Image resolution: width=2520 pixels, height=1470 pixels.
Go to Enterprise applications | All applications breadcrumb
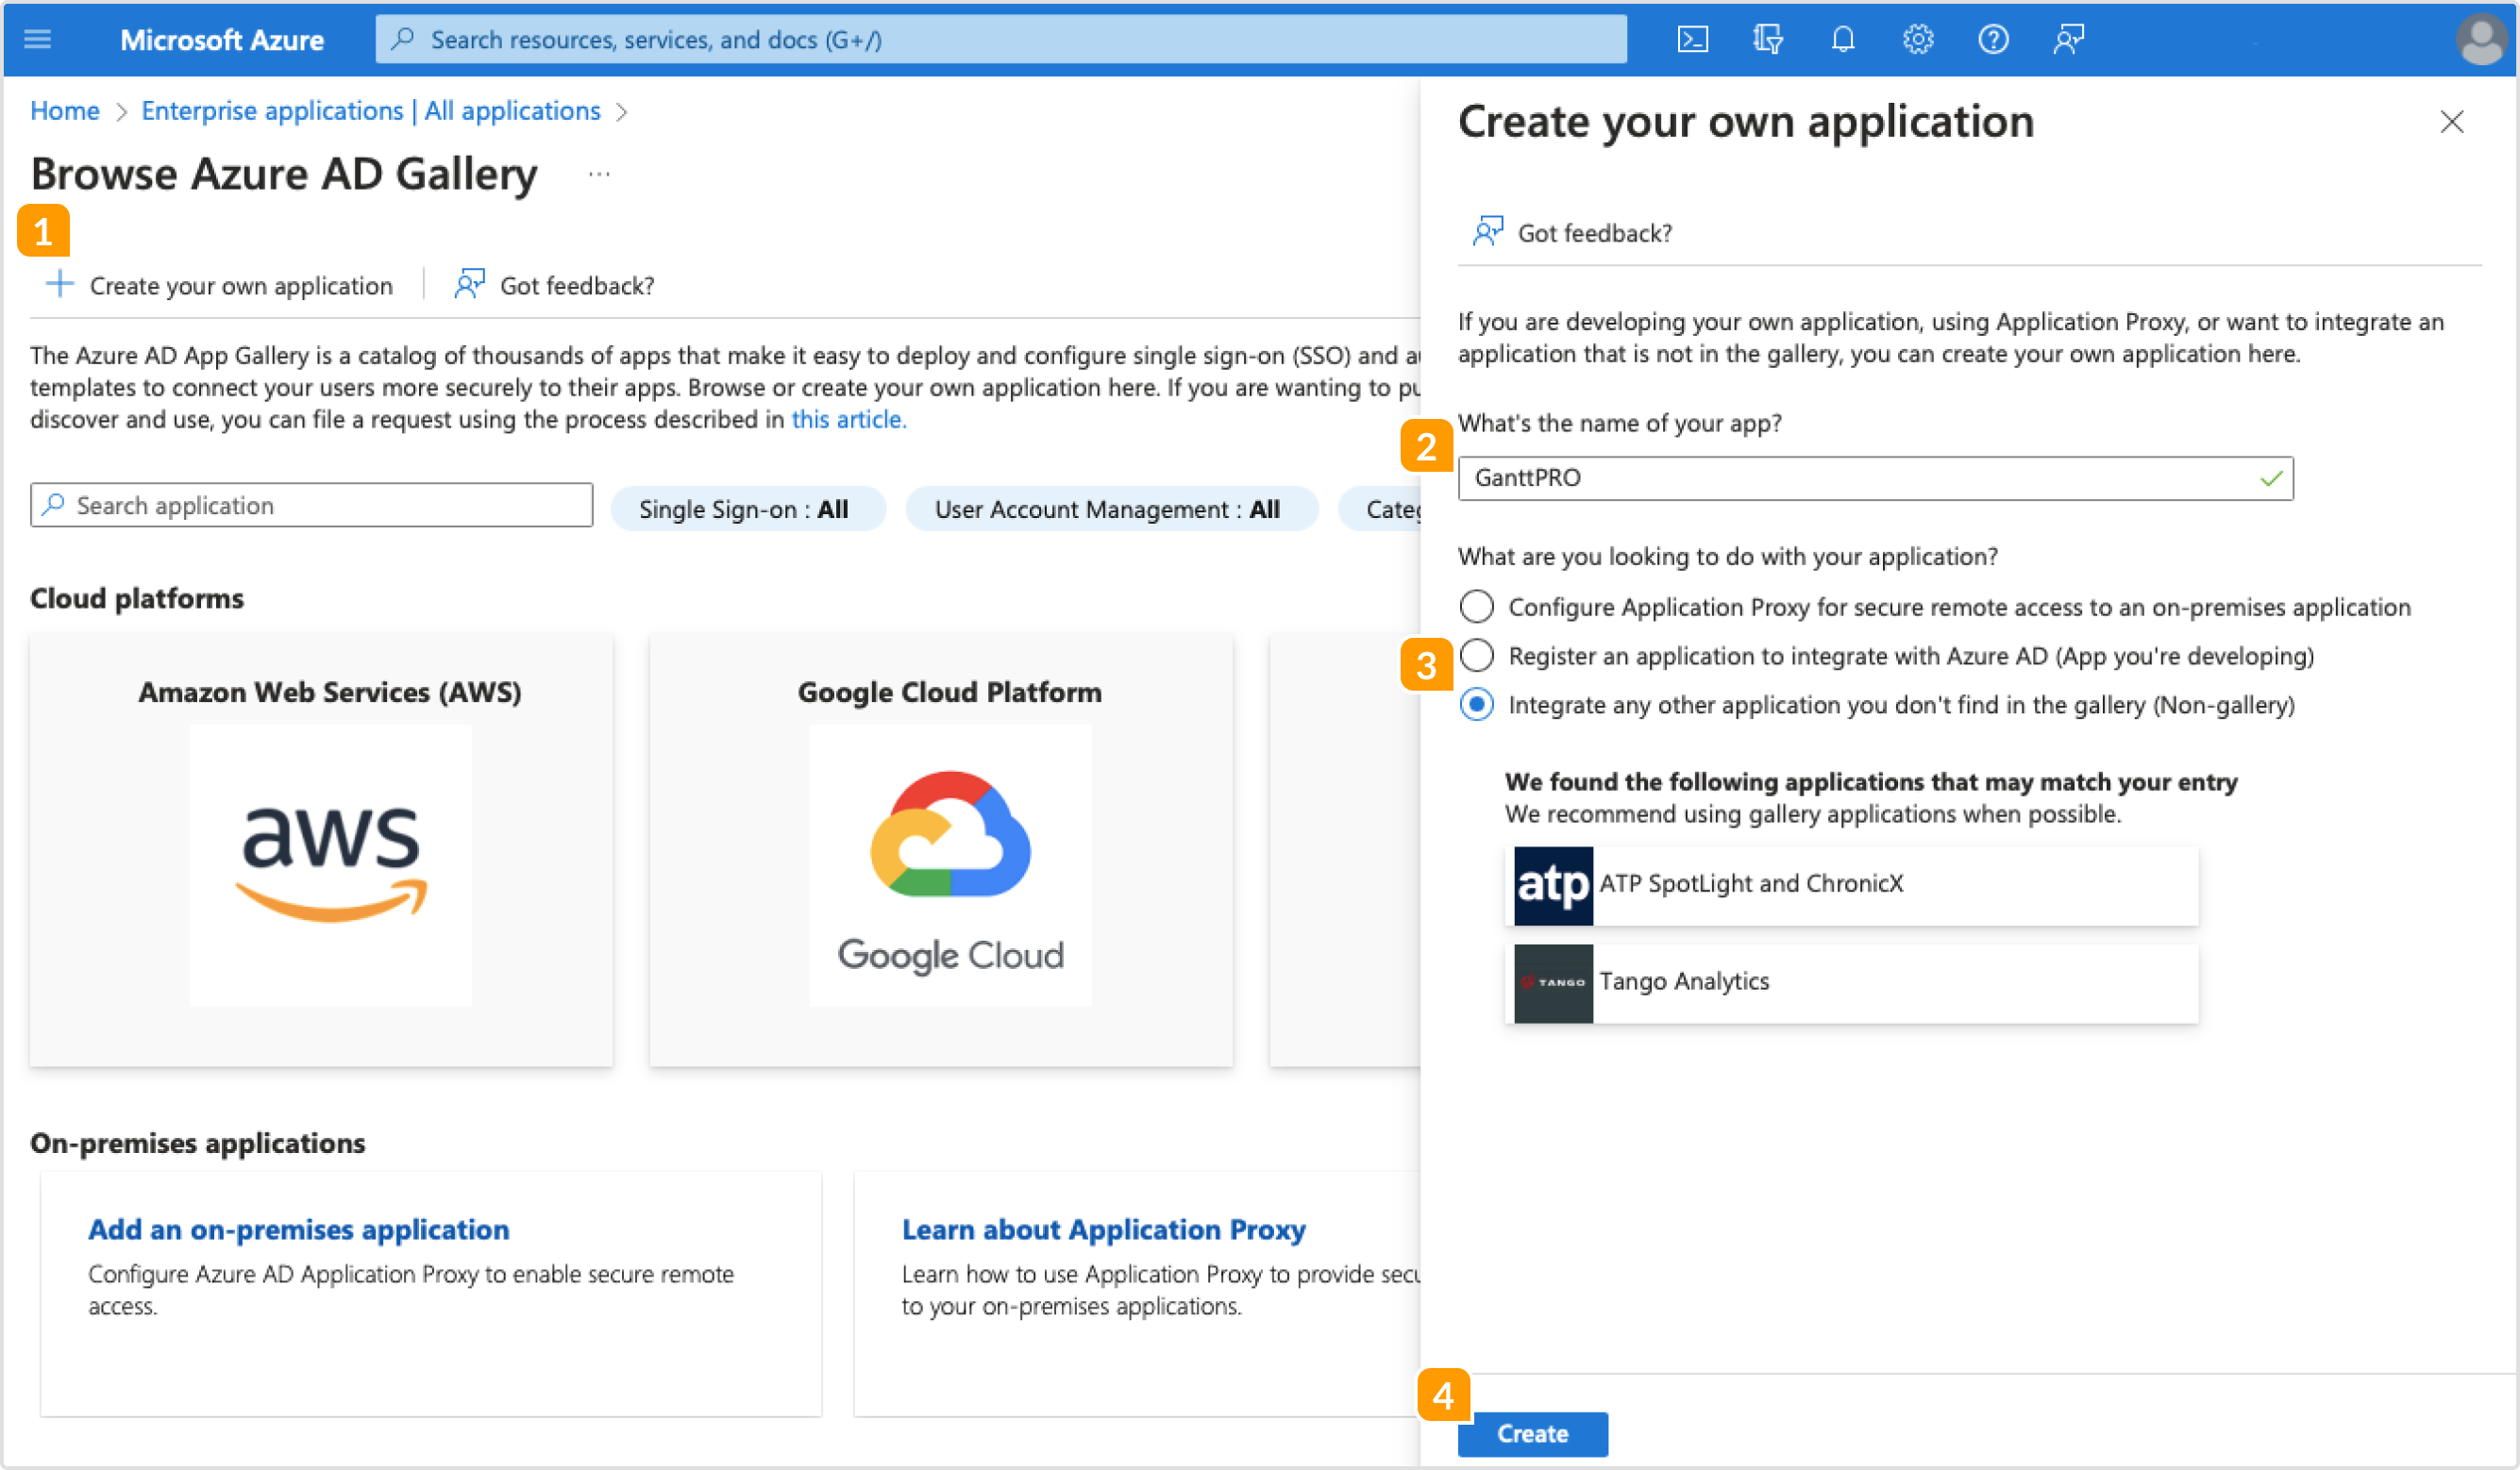[x=370, y=111]
